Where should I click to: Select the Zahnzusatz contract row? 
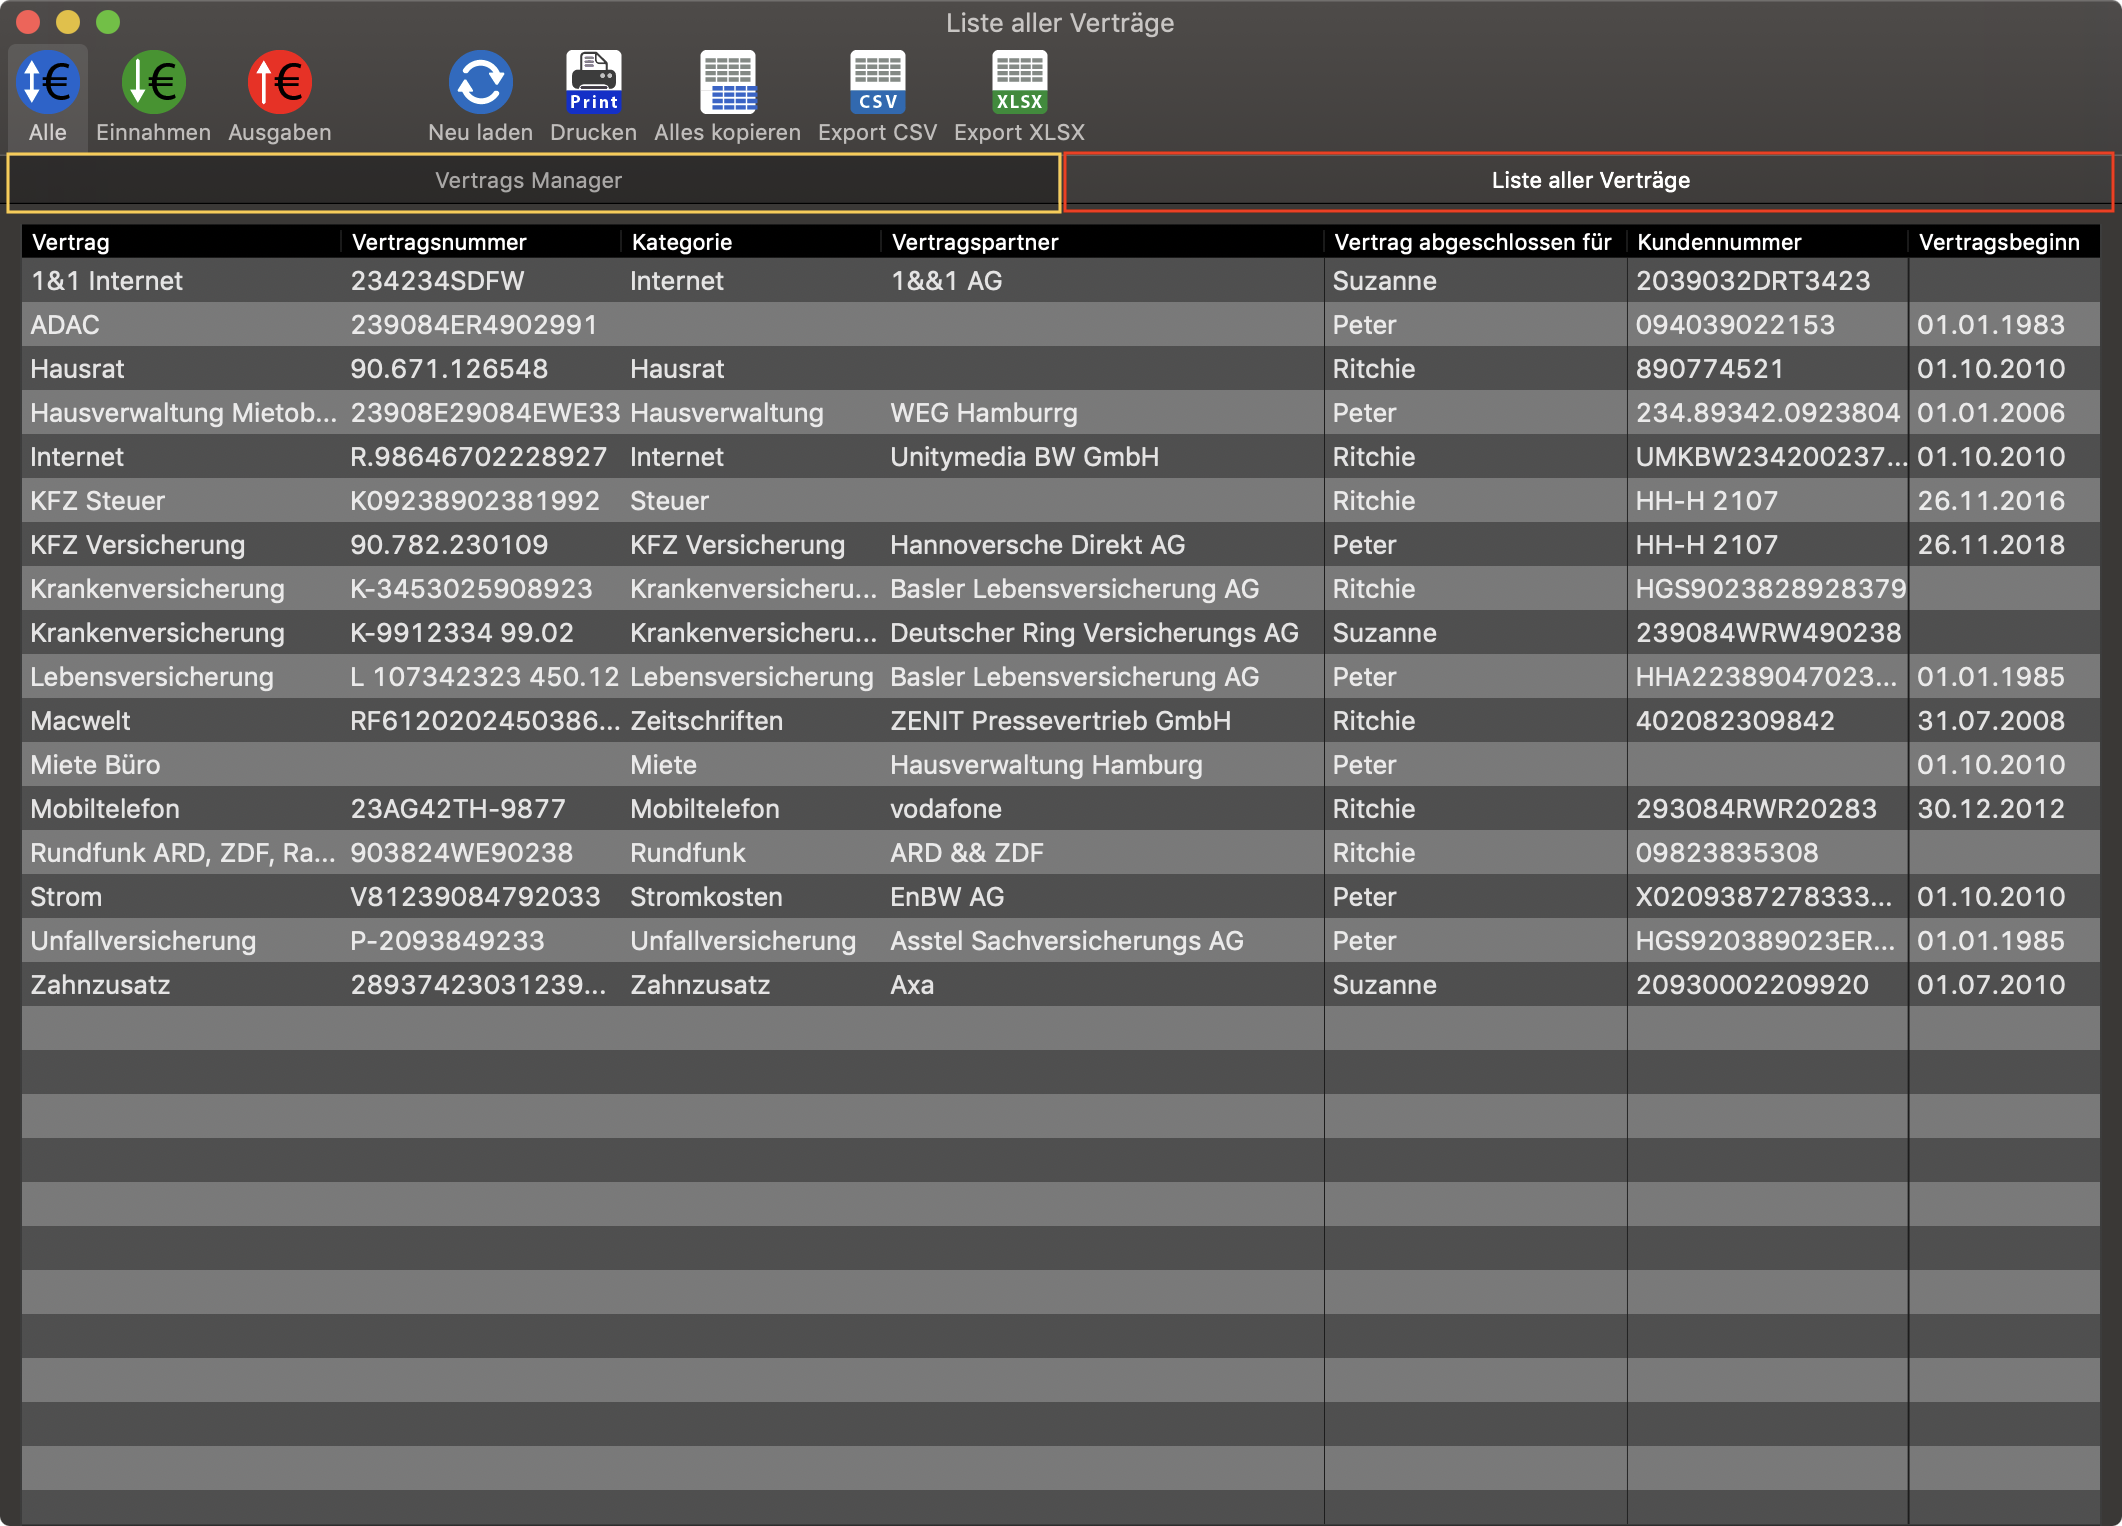tap(1061, 985)
